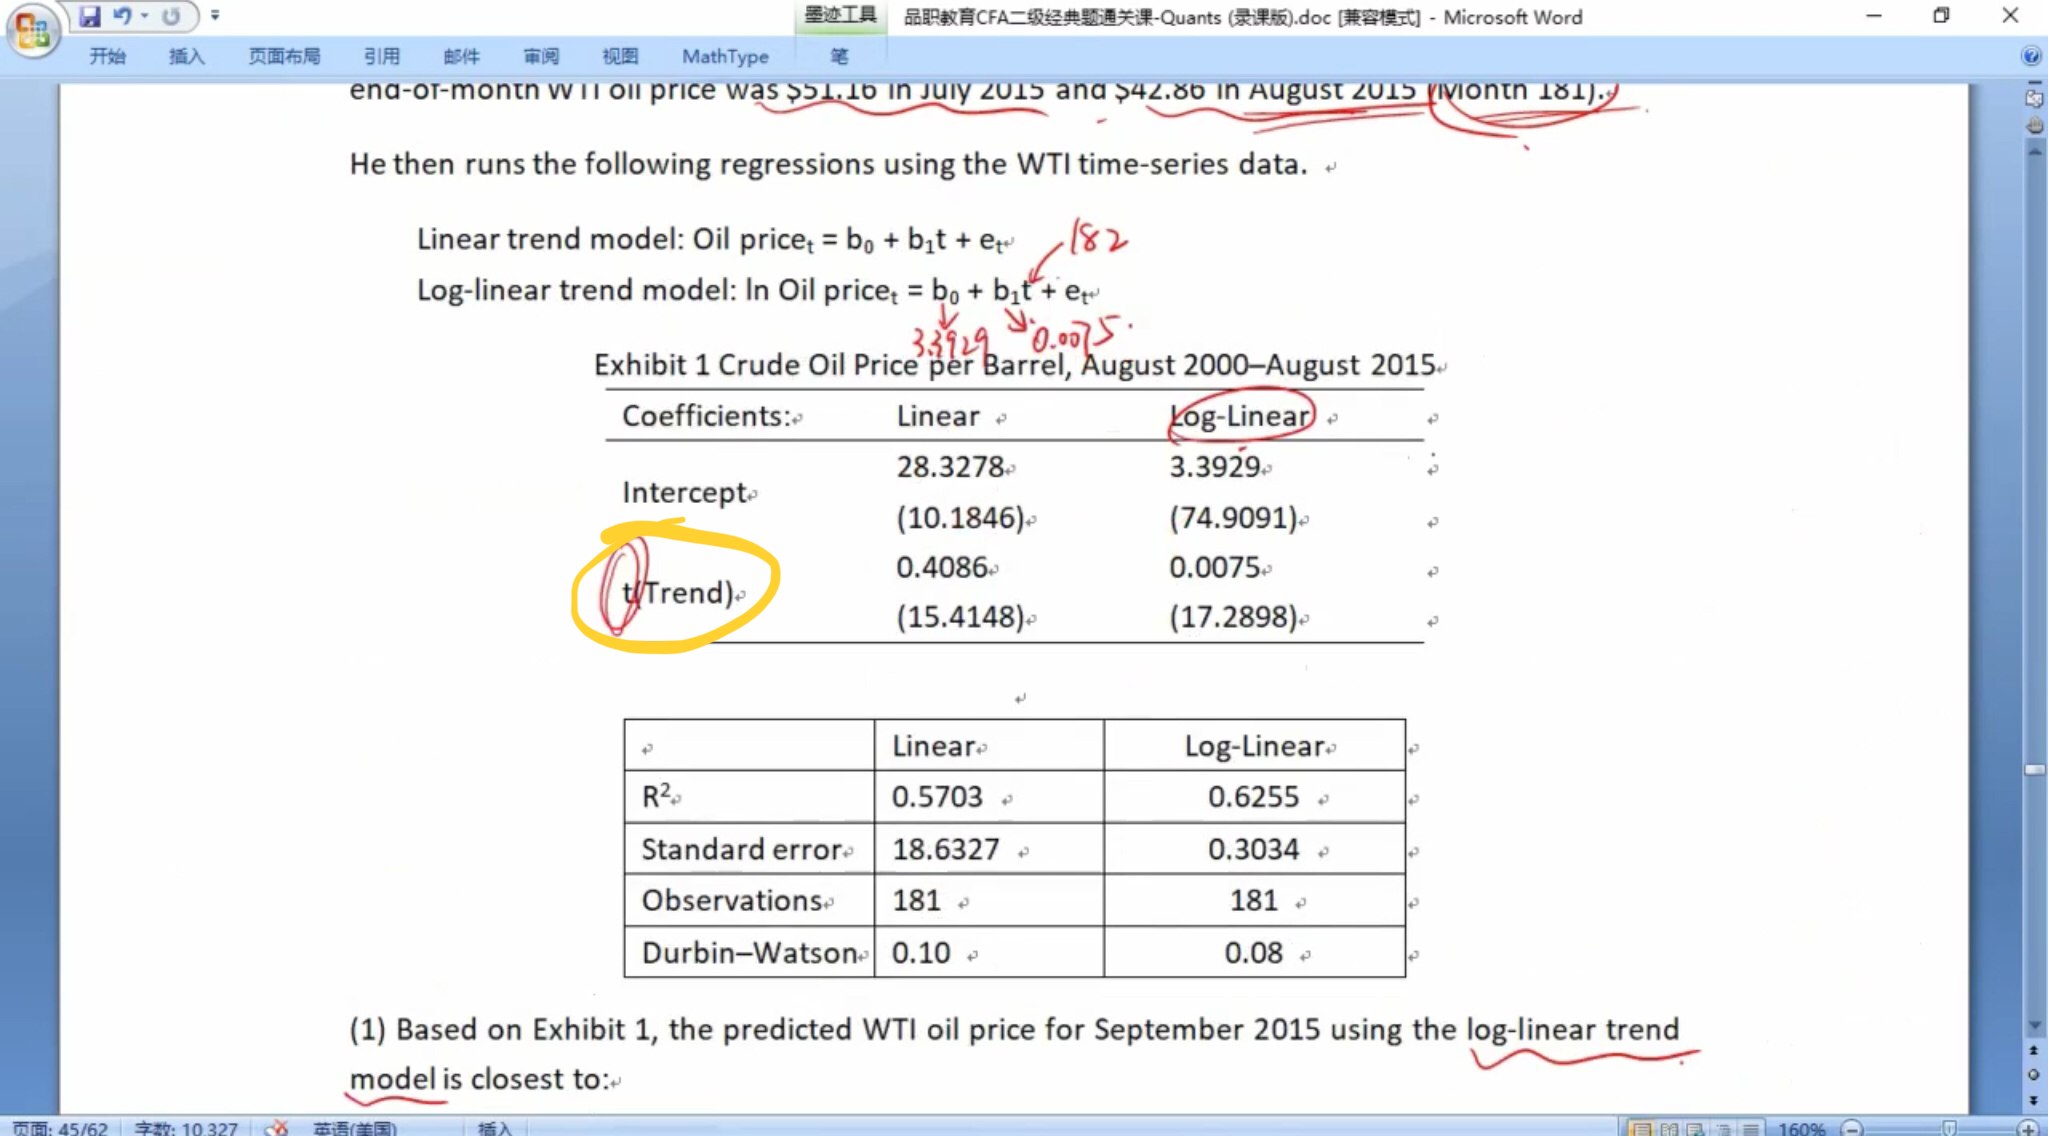
Task: Click the Save icon in quick access toolbar
Action: tap(90, 16)
